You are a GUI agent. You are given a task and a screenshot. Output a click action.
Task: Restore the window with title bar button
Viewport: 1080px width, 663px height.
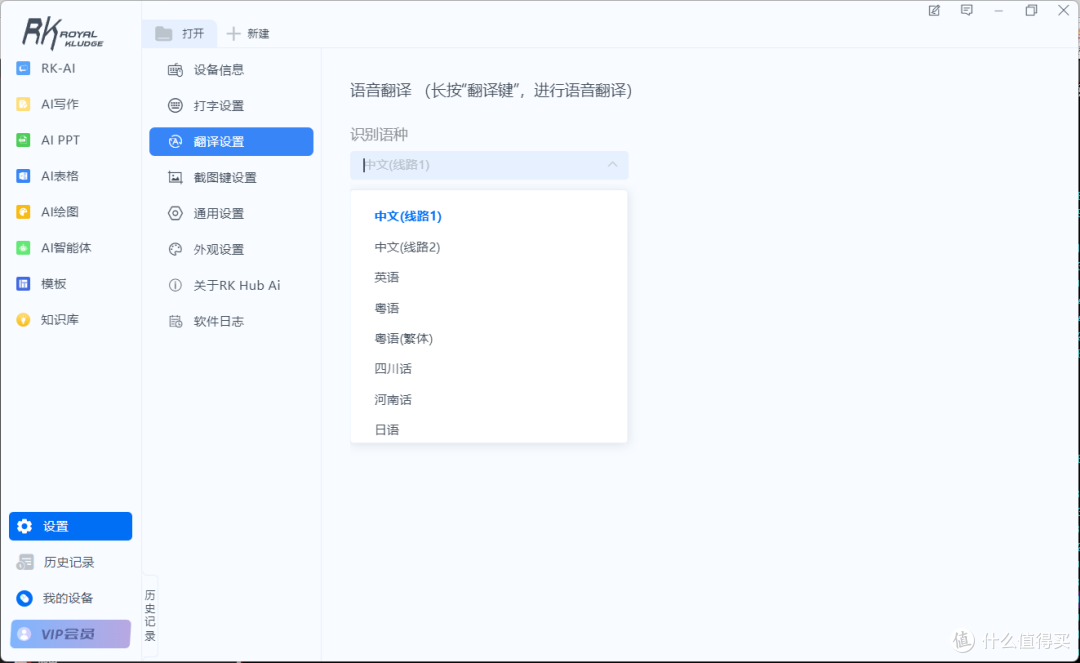1031,10
